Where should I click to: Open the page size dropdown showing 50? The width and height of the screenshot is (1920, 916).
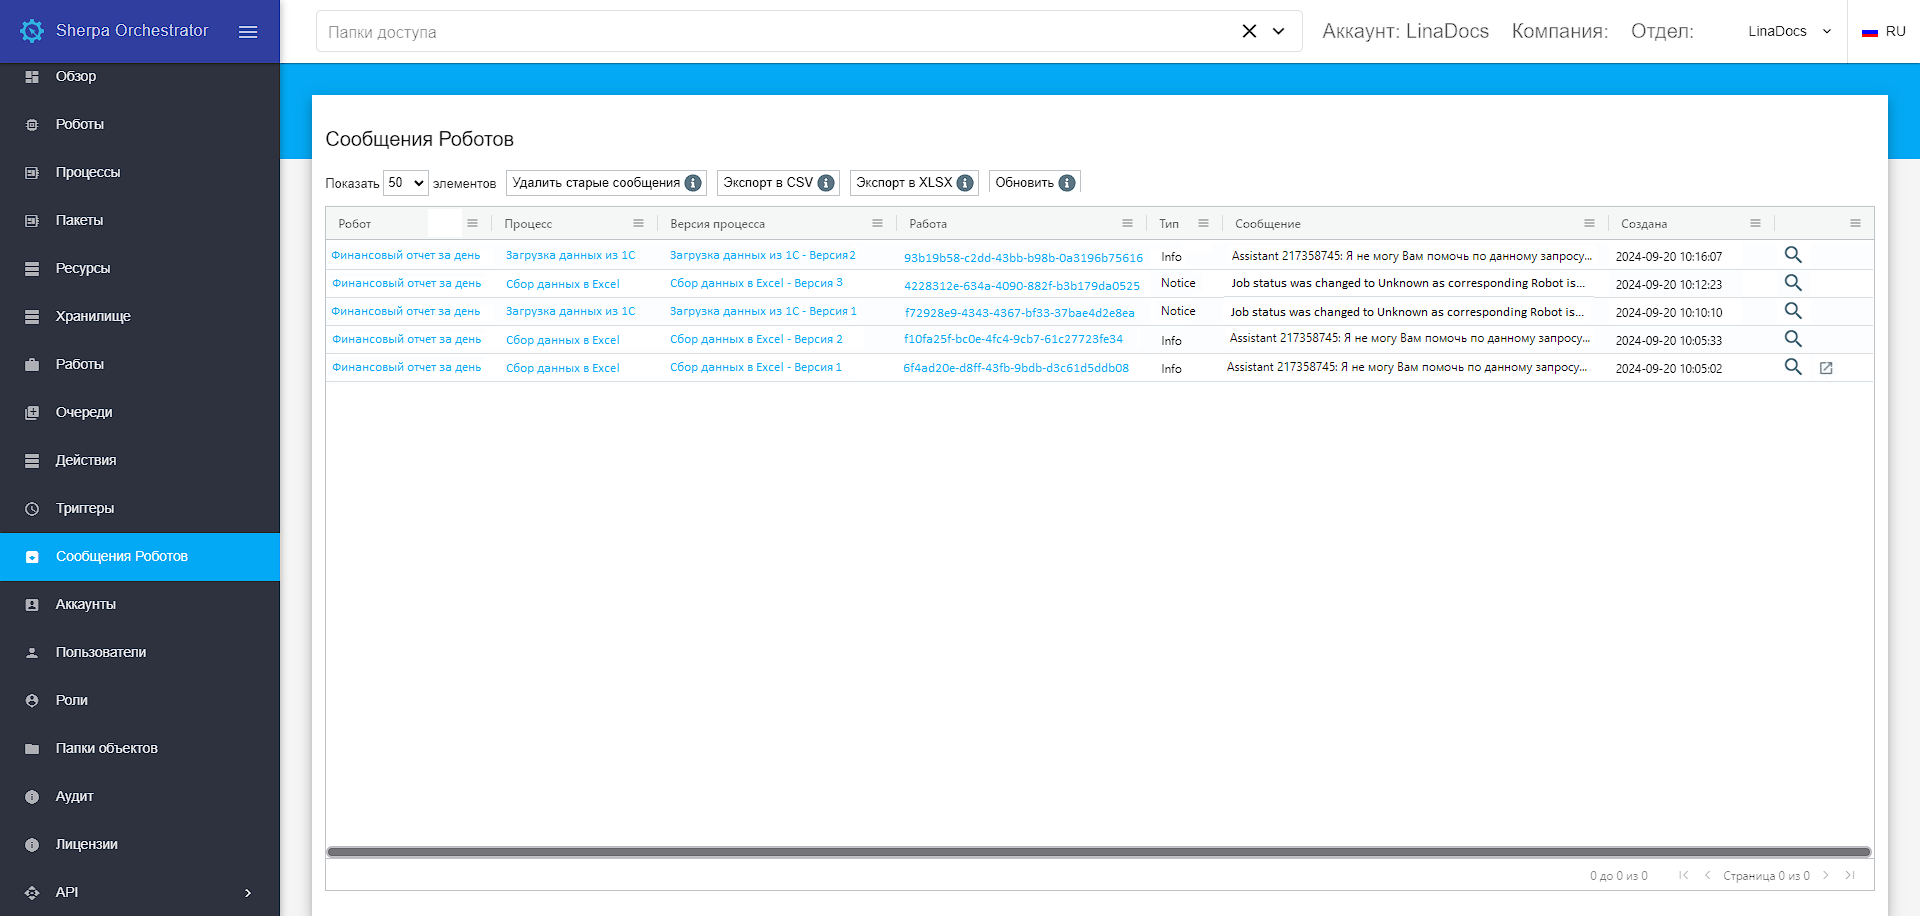405,183
